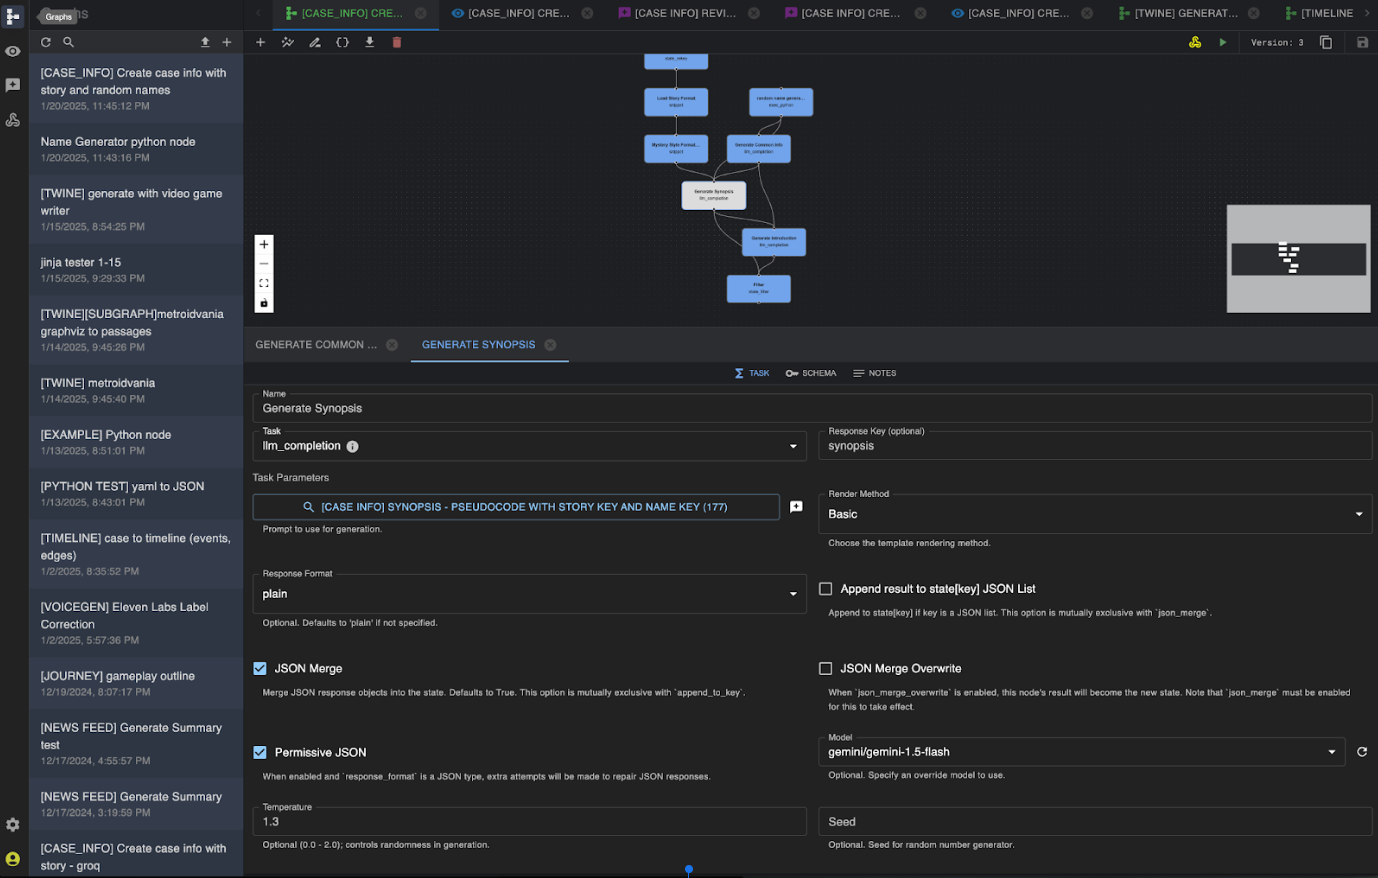The image size is (1378, 878).
Task: Open the Model dropdown showing gemini-1.5-flash
Action: pos(1082,752)
